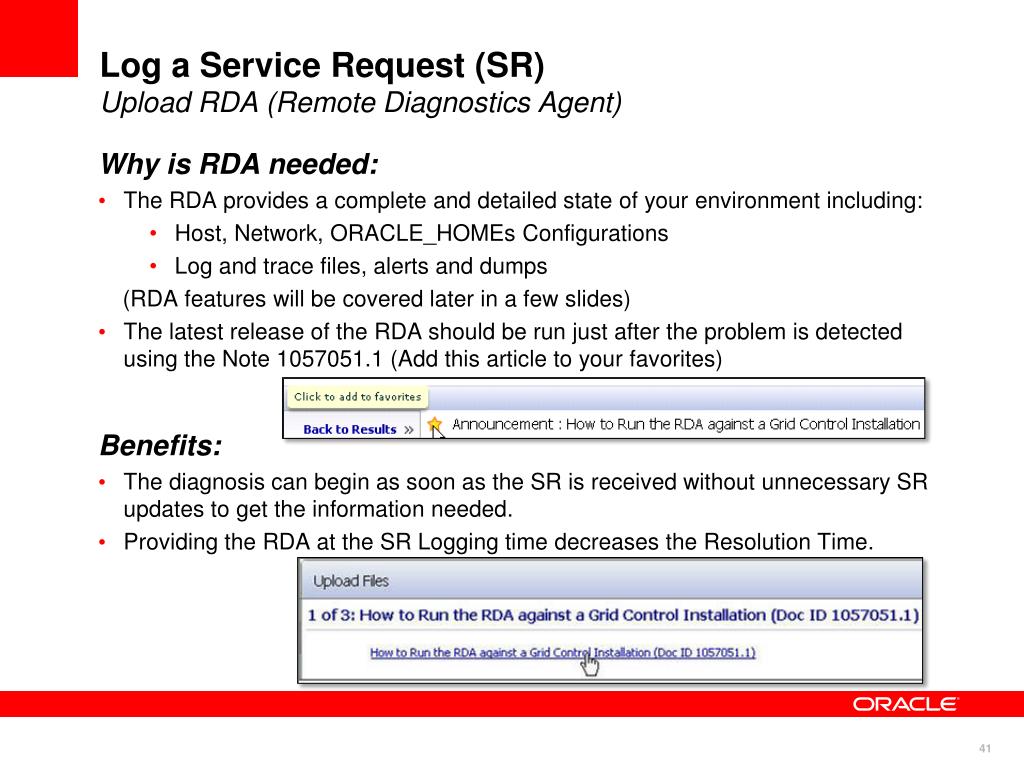Click the slide page number 41
1024x768 pixels.
click(x=985, y=748)
